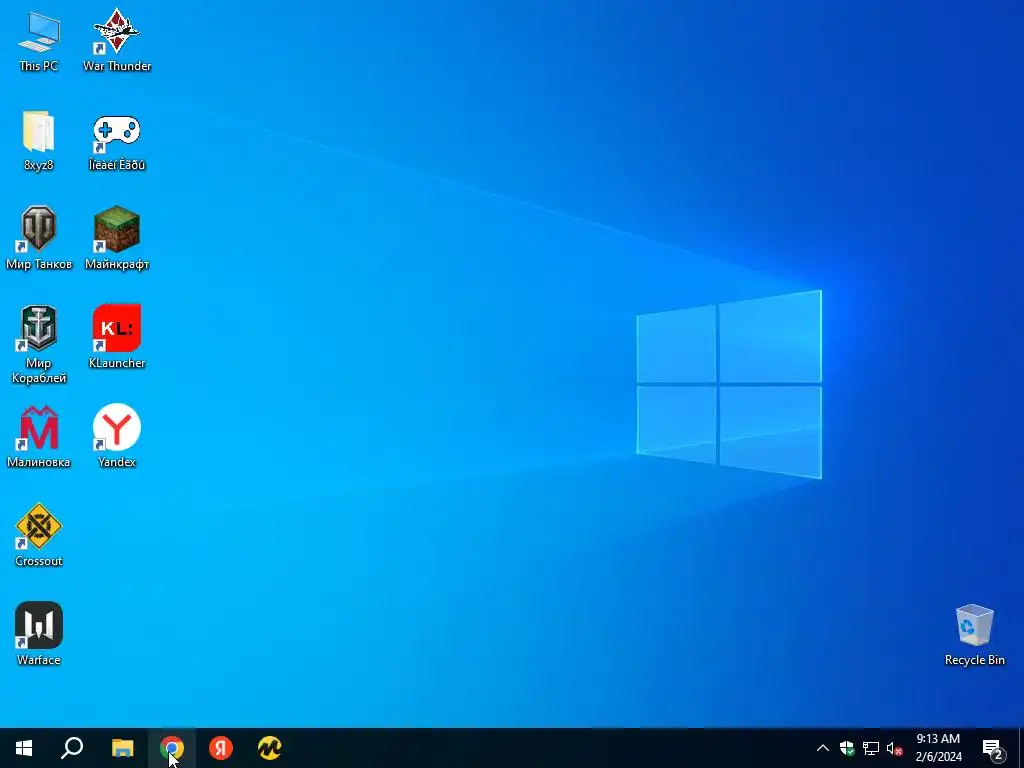
Task: Open the Windows Start menu
Action: [x=24, y=748]
